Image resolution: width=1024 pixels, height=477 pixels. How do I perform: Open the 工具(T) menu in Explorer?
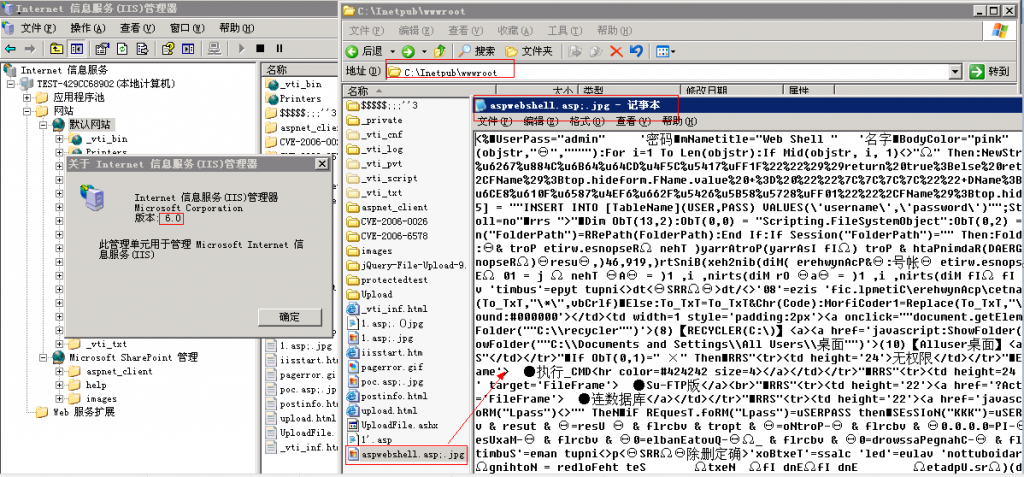(567, 31)
